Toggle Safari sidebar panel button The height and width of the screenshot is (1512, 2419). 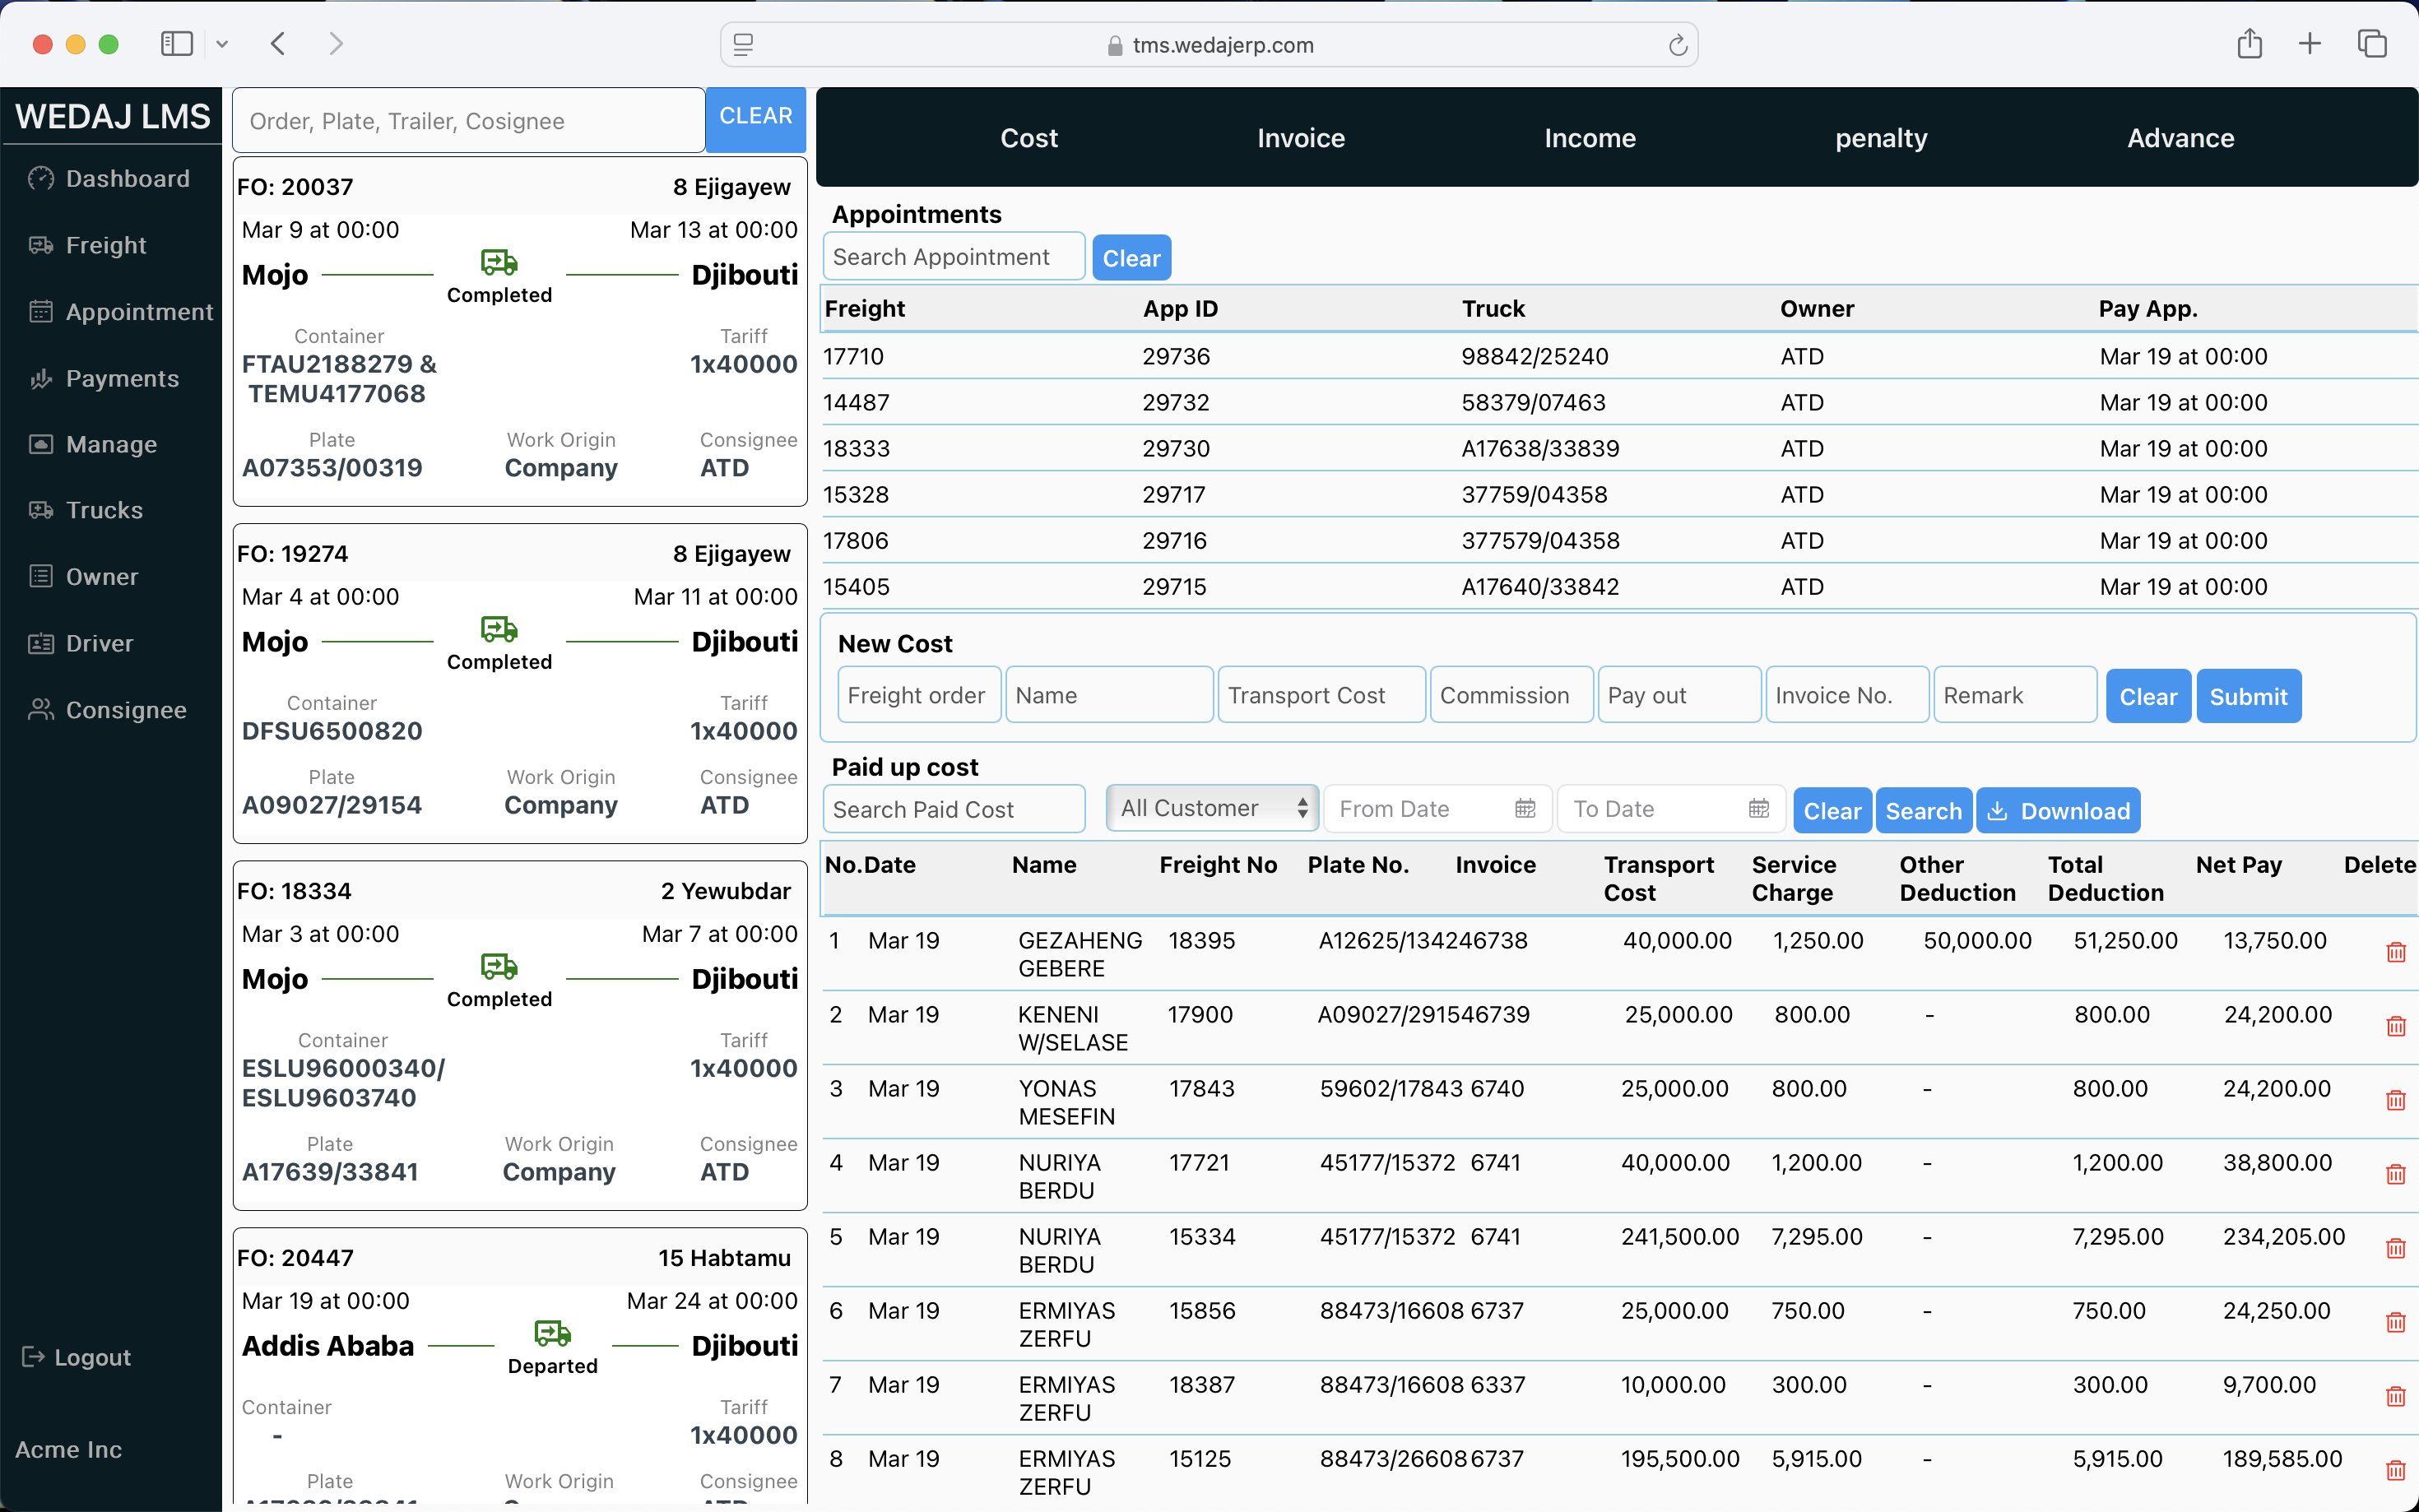point(177,44)
